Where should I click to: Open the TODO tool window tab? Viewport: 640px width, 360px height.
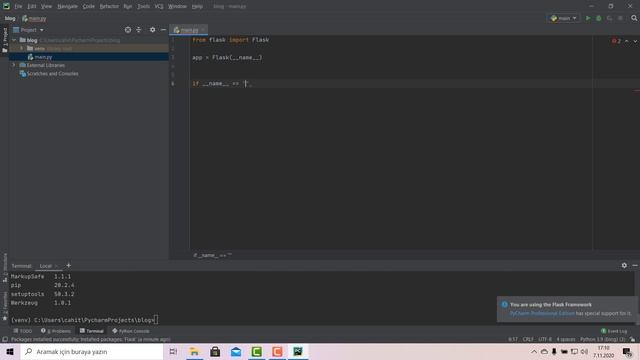coord(22,331)
